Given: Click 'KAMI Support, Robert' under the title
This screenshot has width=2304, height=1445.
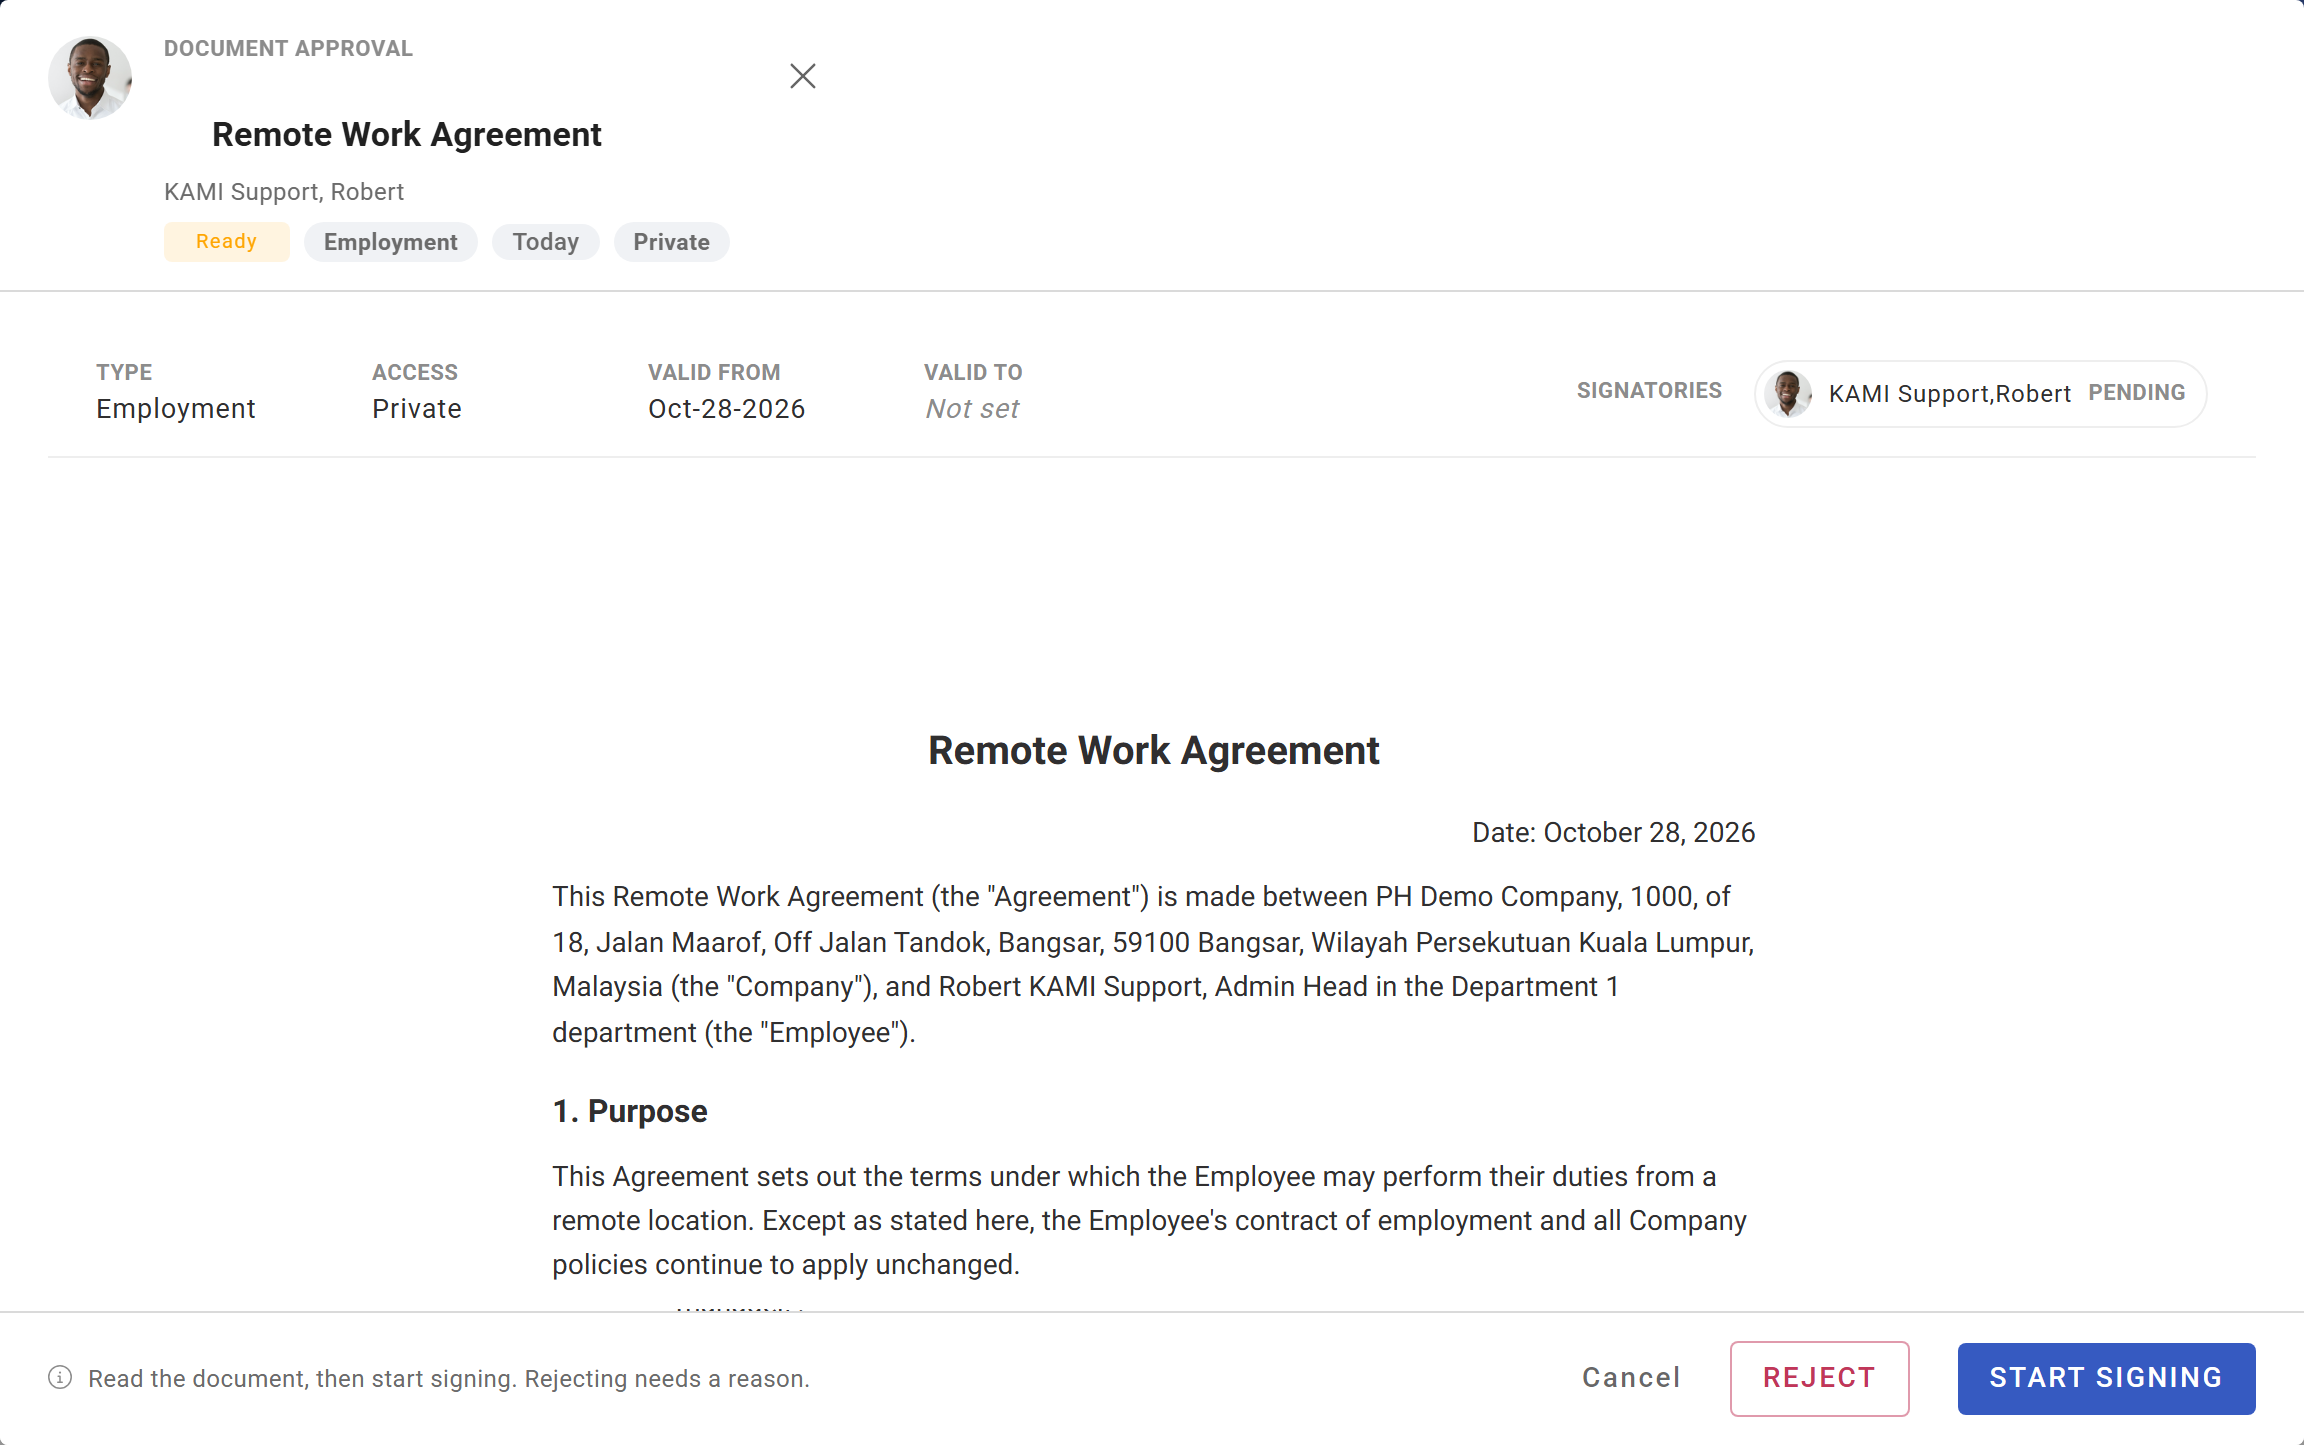Looking at the screenshot, I should [284, 192].
